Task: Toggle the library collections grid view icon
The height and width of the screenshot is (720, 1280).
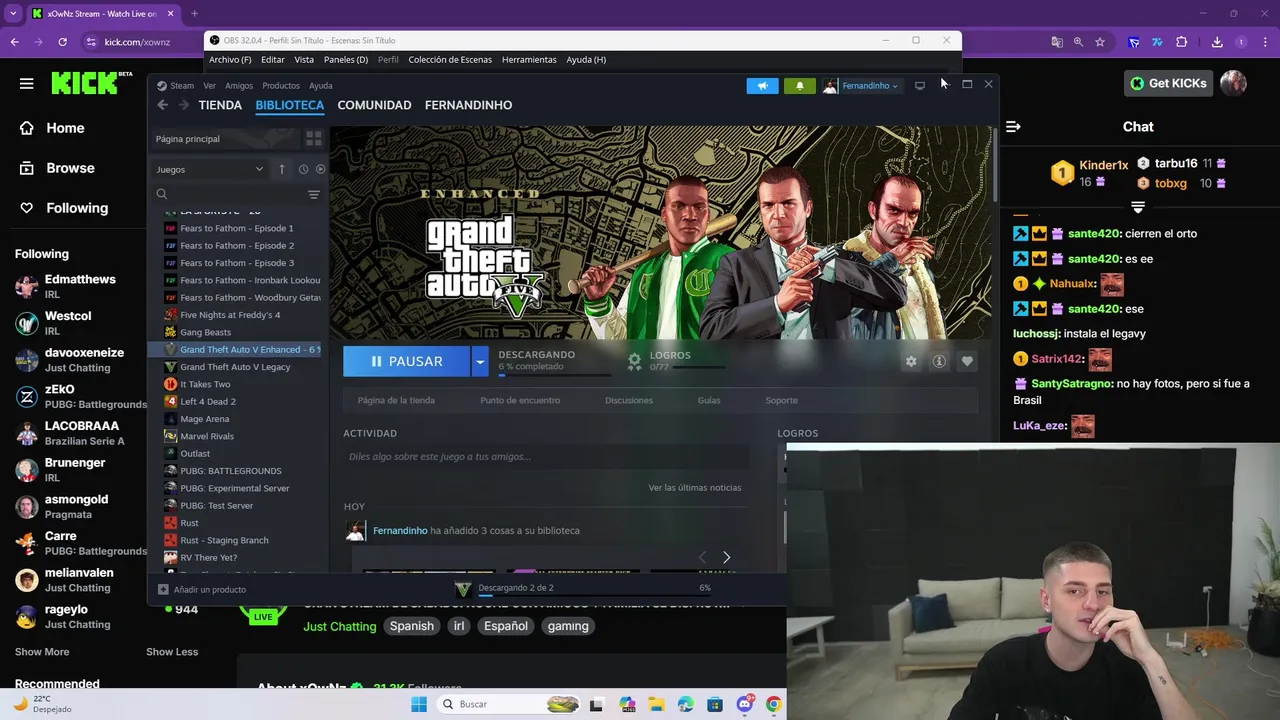Action: pos(314,139)
